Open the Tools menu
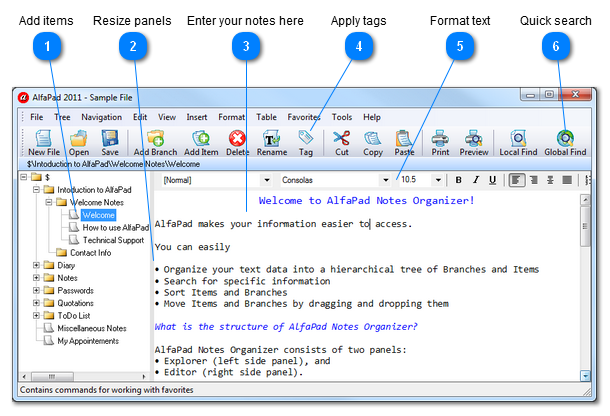This screenshot has width=610, height=416. coord(342,117)
